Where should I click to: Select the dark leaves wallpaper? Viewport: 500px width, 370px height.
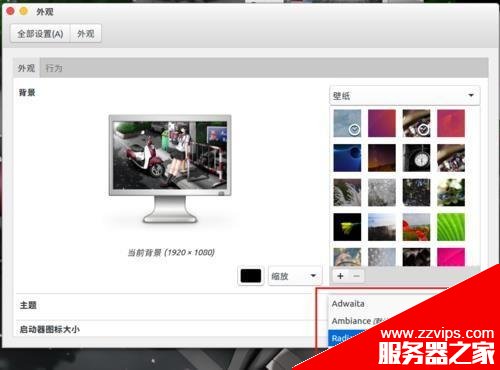point(416,193)
